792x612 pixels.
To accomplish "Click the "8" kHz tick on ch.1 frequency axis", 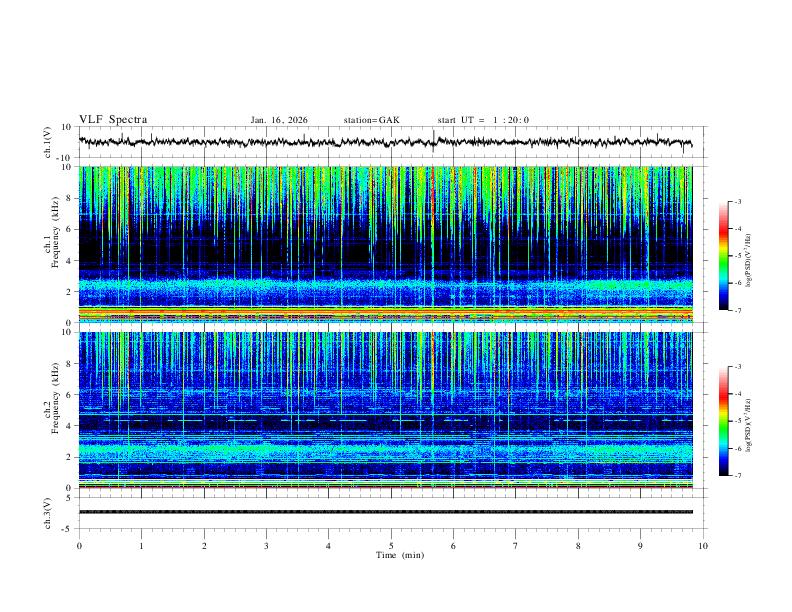I will click(69, 198).
